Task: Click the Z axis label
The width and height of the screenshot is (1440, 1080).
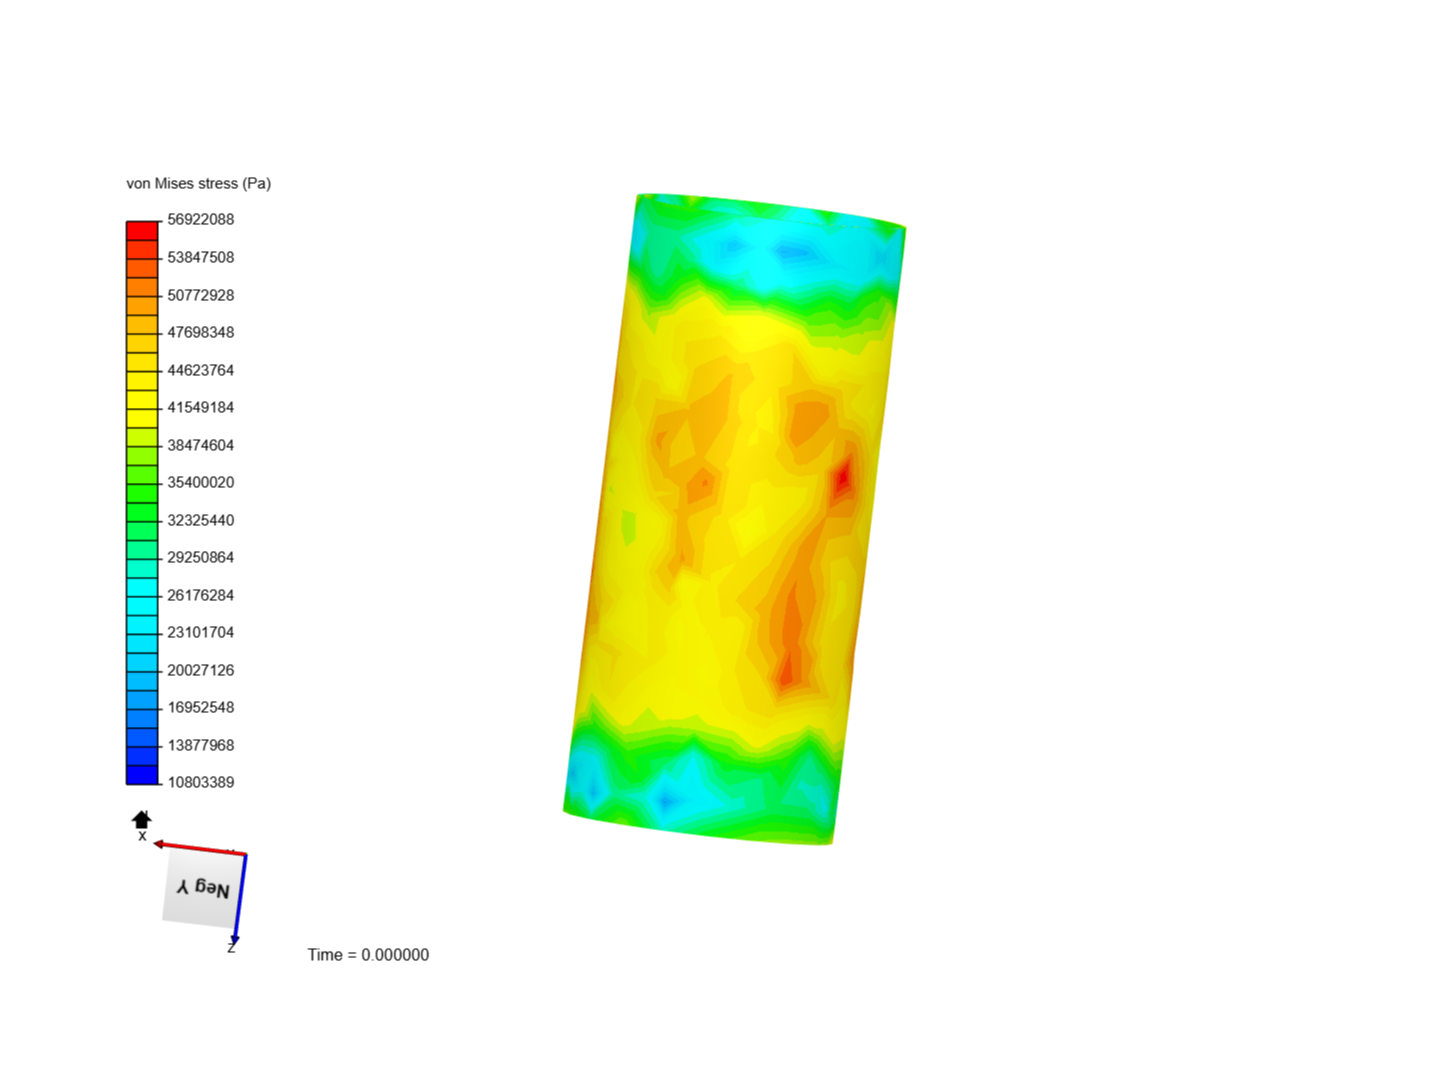Action: coord(231,947)
